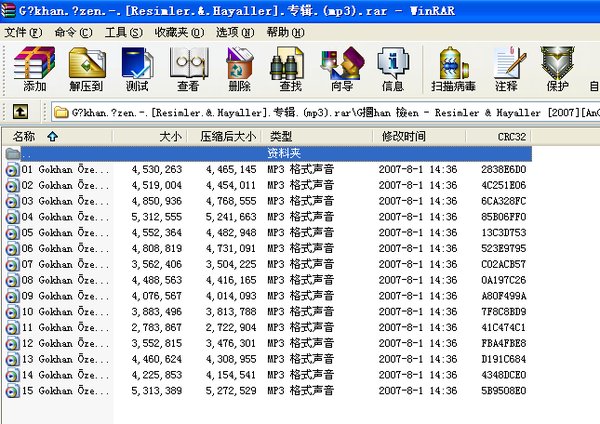This screenshot has height=424, width=600.
Task: Select file 06 Gokhan Öze...
Action: click(65, 249)
